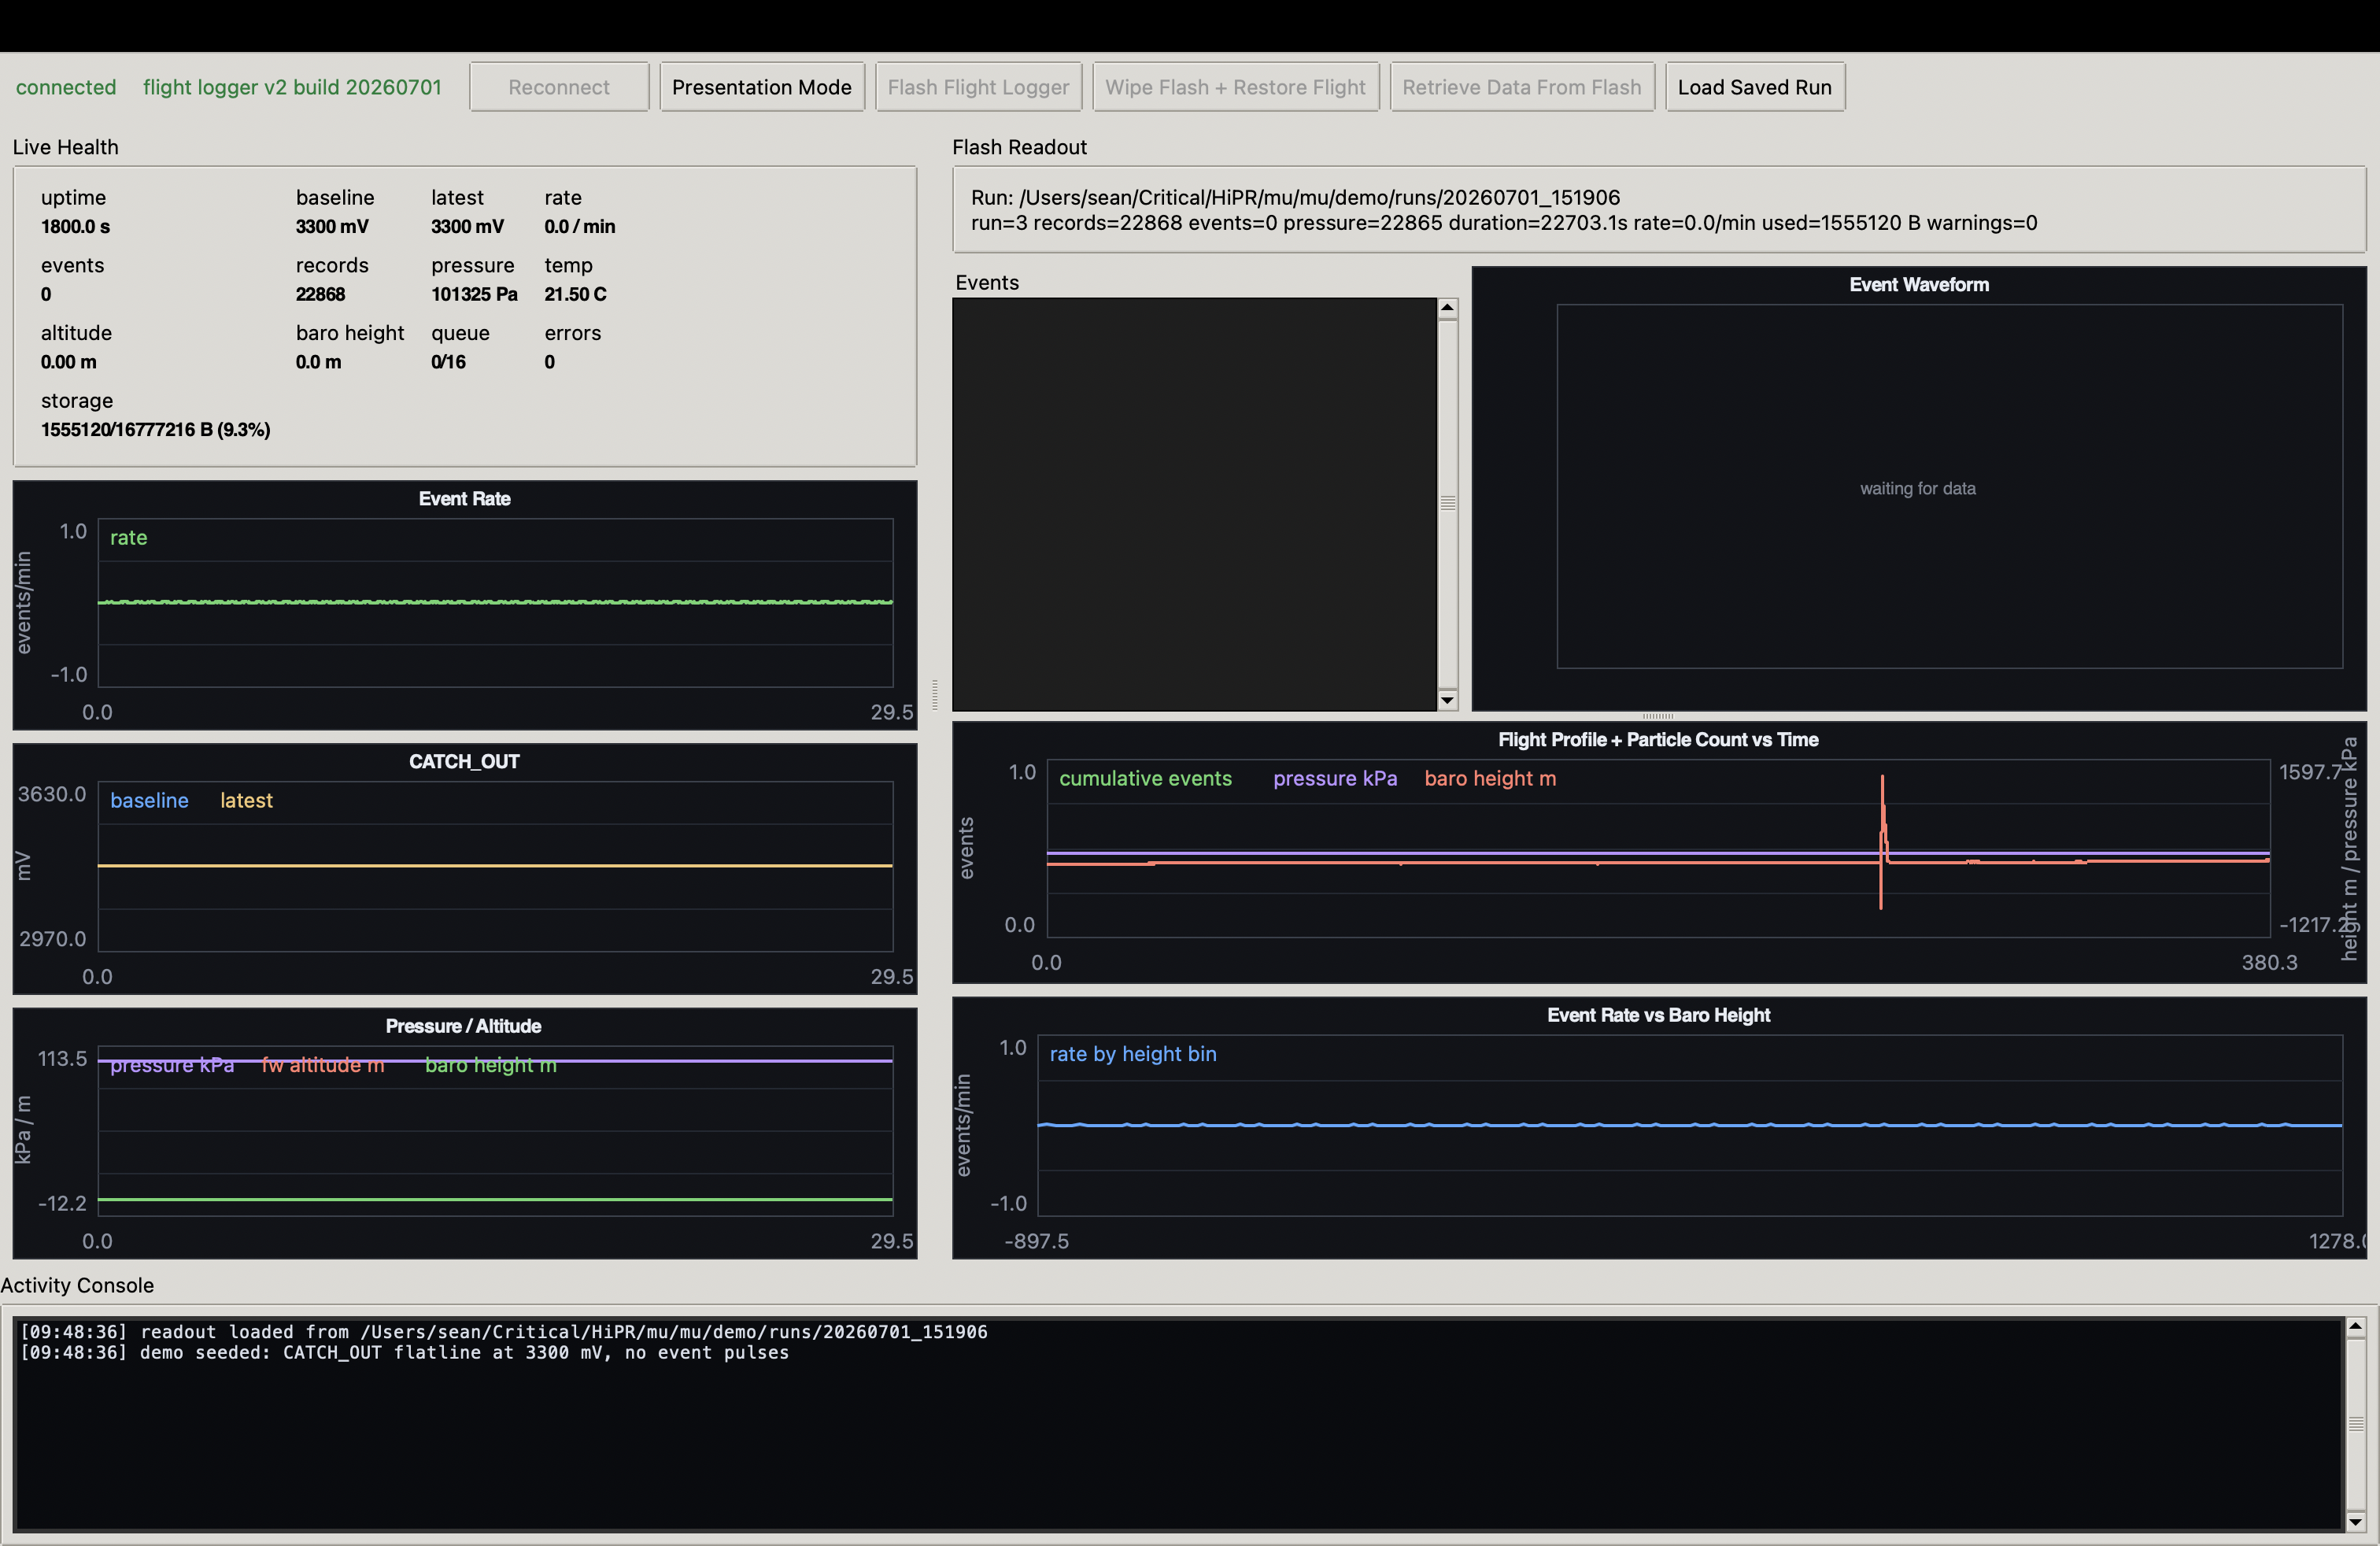Click Wipe Flash + Restore Flight
Image resolution: width=2380 pixels, height=1546 pixels.
1235,87
